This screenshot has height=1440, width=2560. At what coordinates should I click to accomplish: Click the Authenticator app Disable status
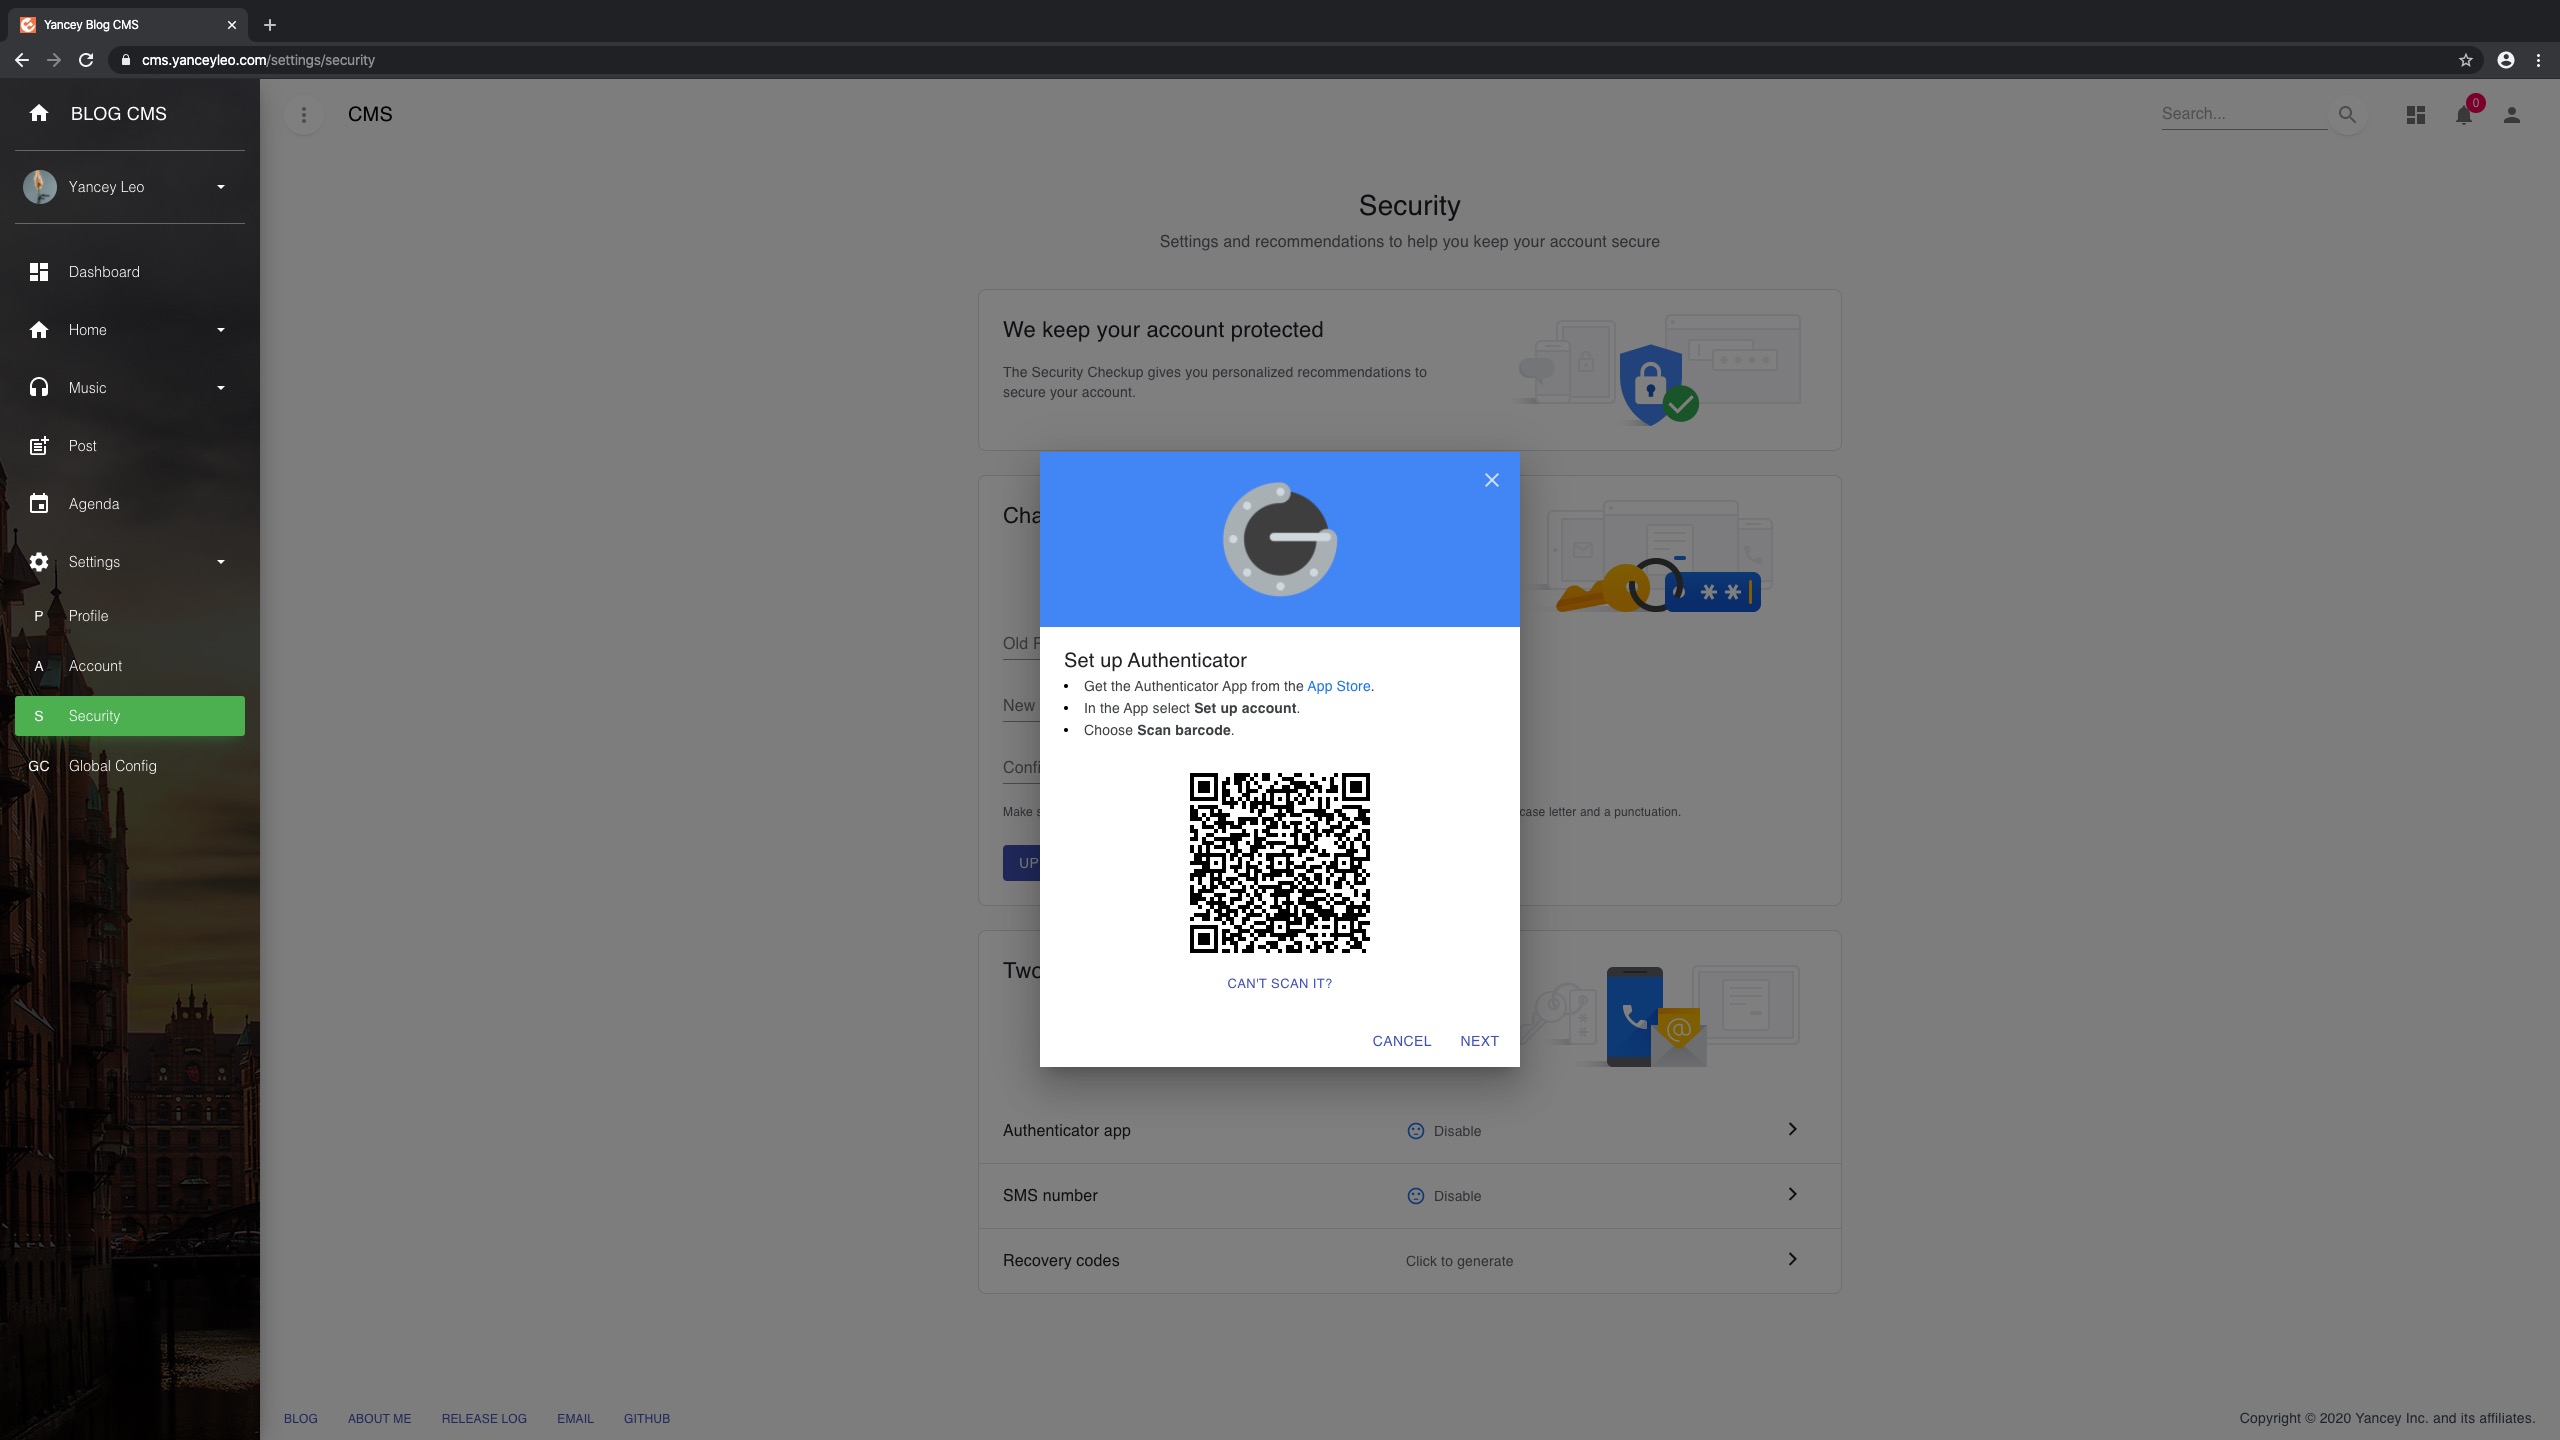pyautogui.click(x=1444, y=1131)
